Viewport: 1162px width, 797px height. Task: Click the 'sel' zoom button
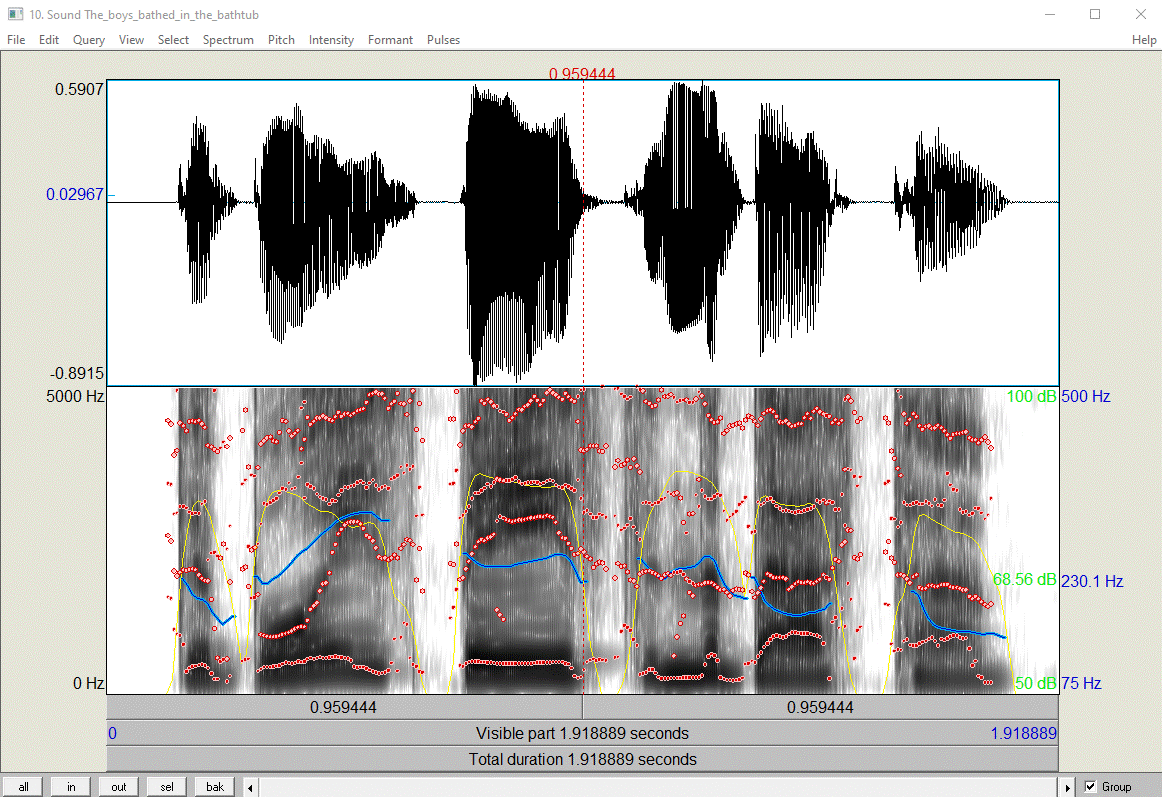(x=167, y=787)
